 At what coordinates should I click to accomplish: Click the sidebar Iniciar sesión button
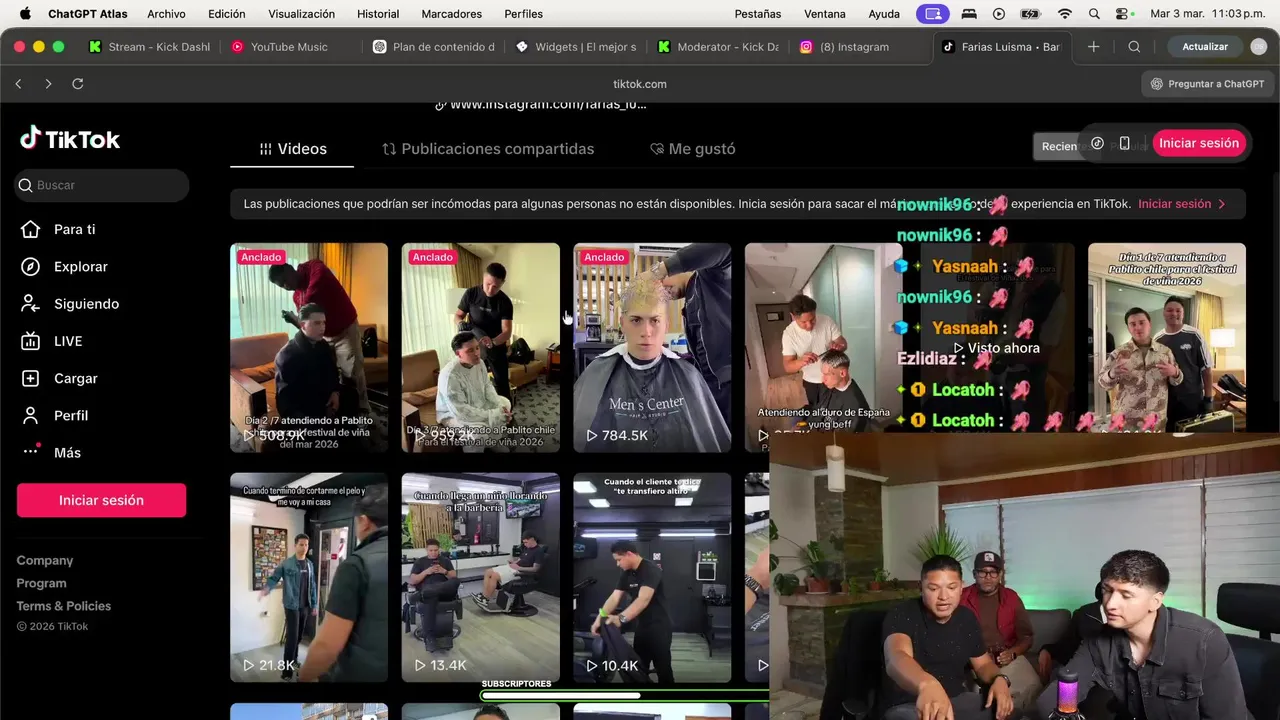(101, 500)
